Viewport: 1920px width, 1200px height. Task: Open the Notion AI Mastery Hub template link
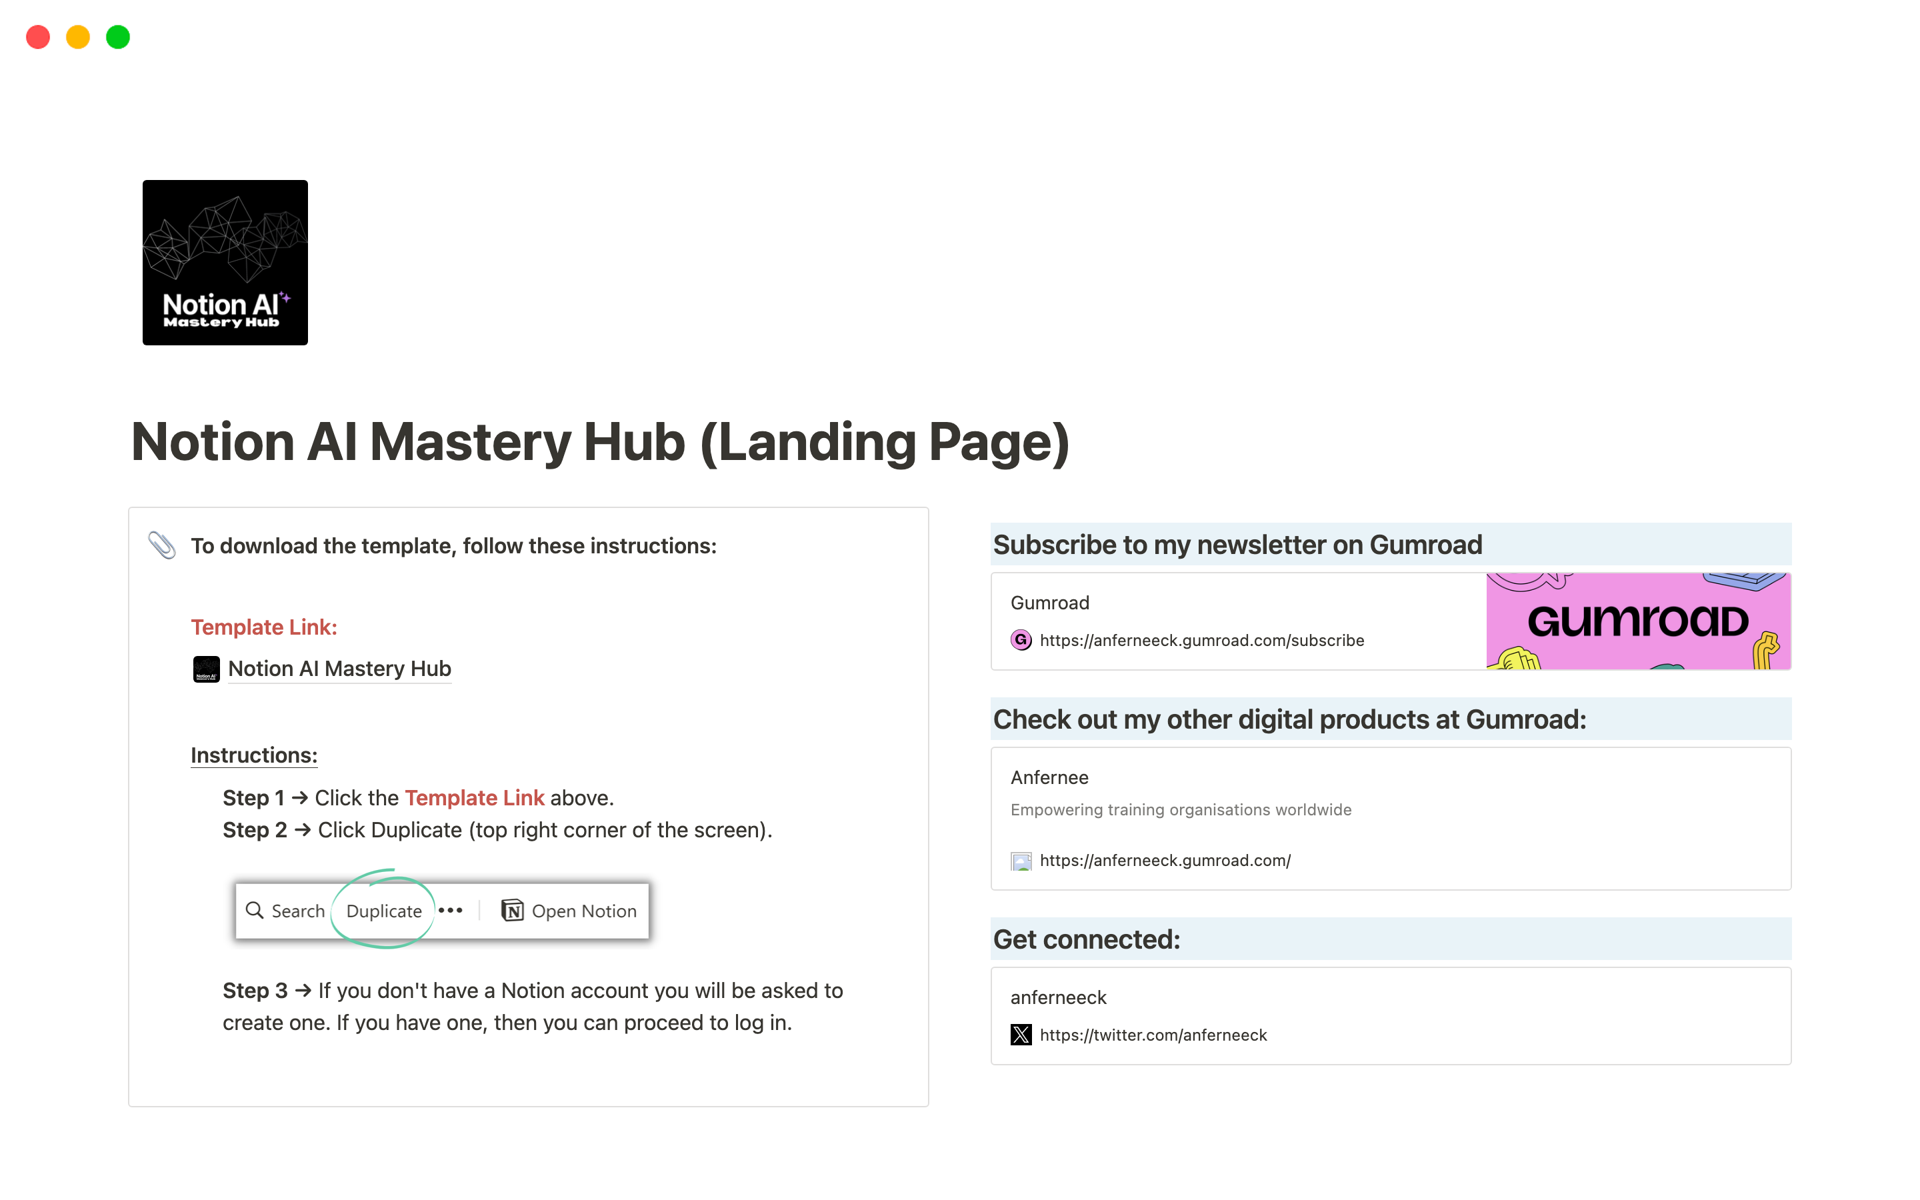pyautogui.click(x=339, y=669)
